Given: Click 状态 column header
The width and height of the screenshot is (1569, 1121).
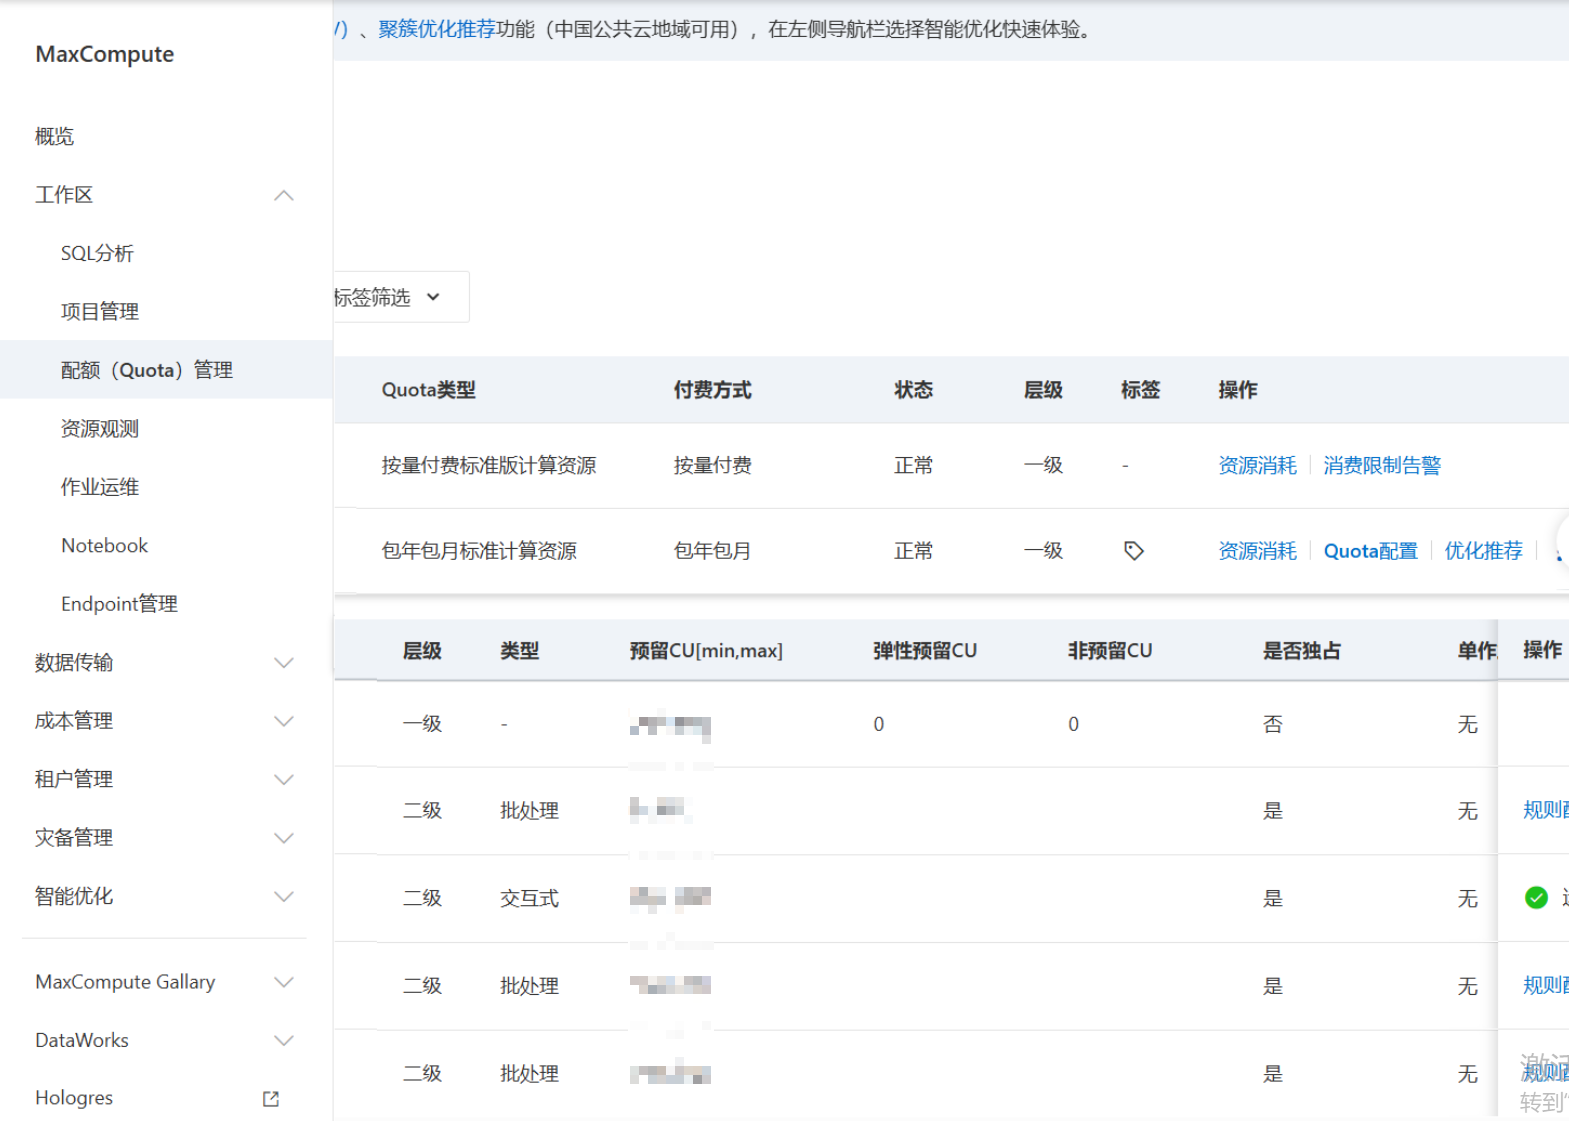Looking at the screenshot, I should click(913, 390).
